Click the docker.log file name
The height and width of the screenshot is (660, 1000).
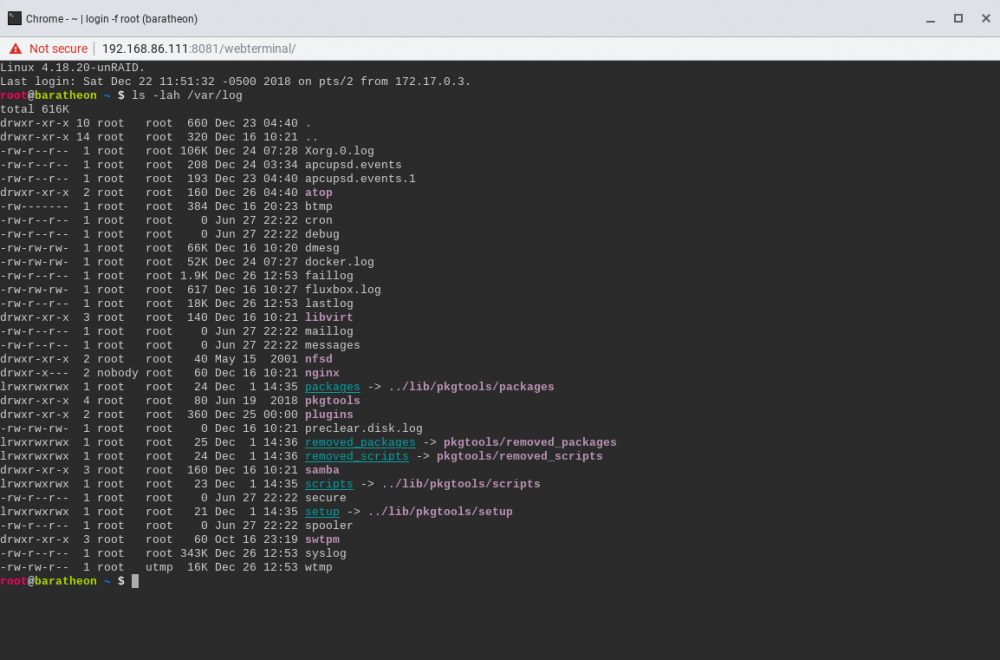(339, 262)
